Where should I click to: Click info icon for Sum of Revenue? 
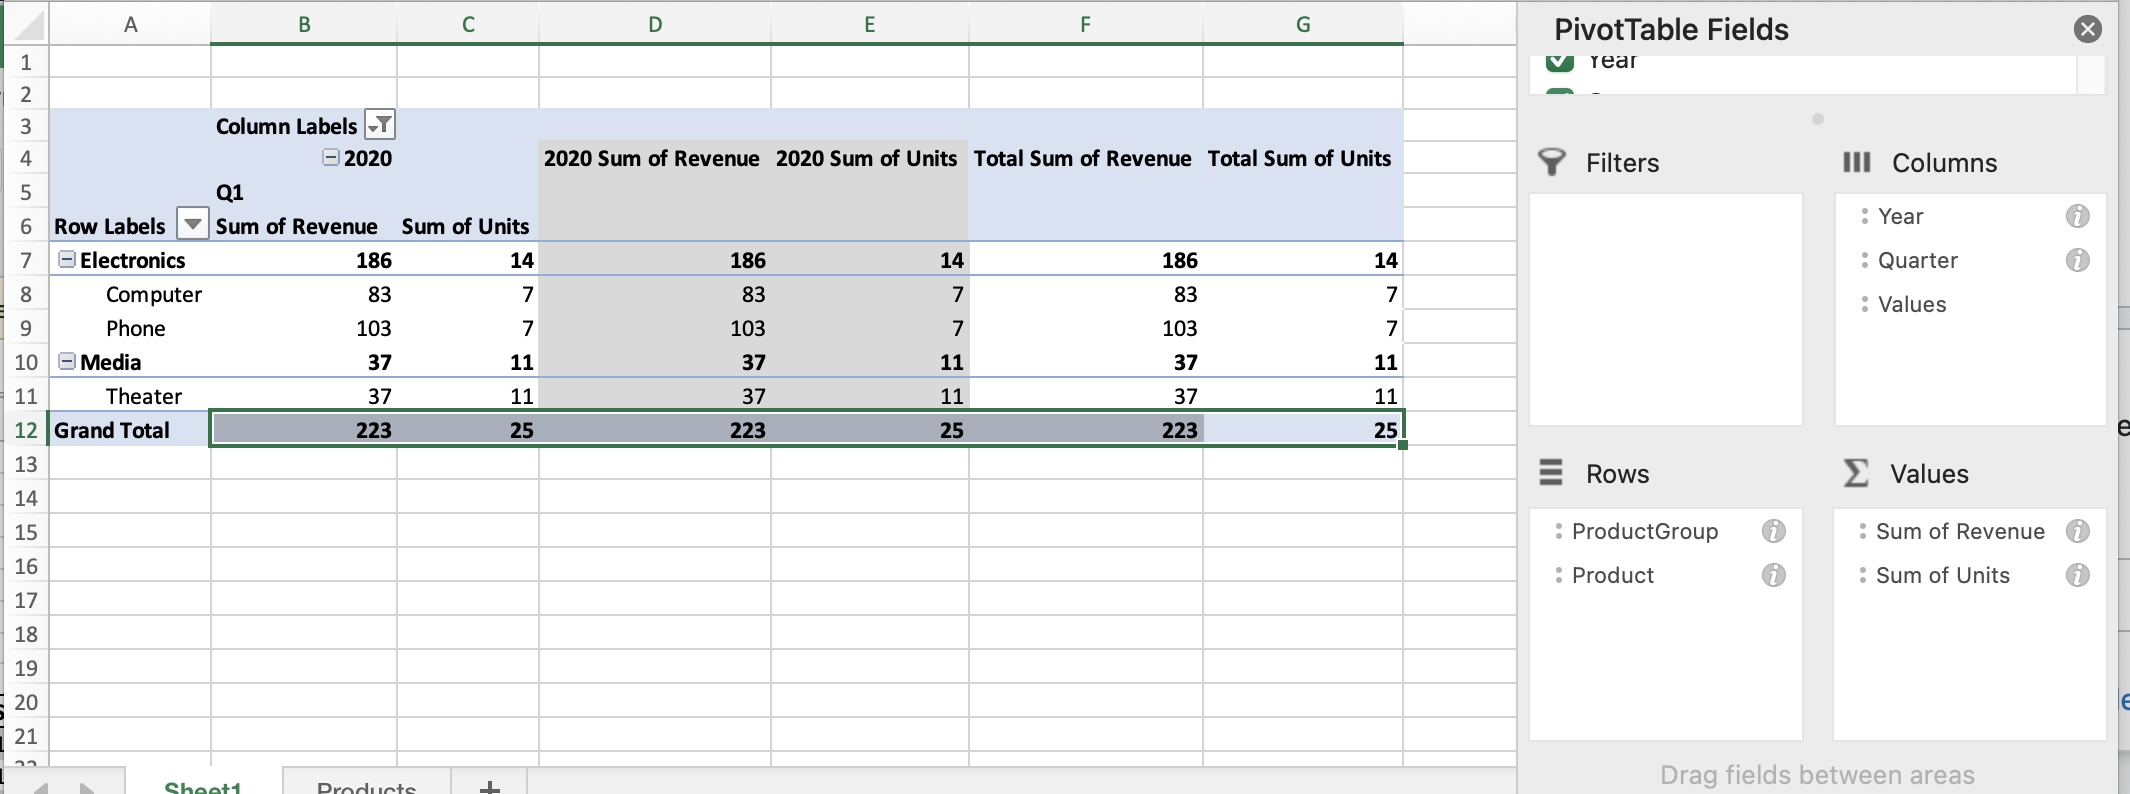pyautogui.click(x=2077, y=531)
